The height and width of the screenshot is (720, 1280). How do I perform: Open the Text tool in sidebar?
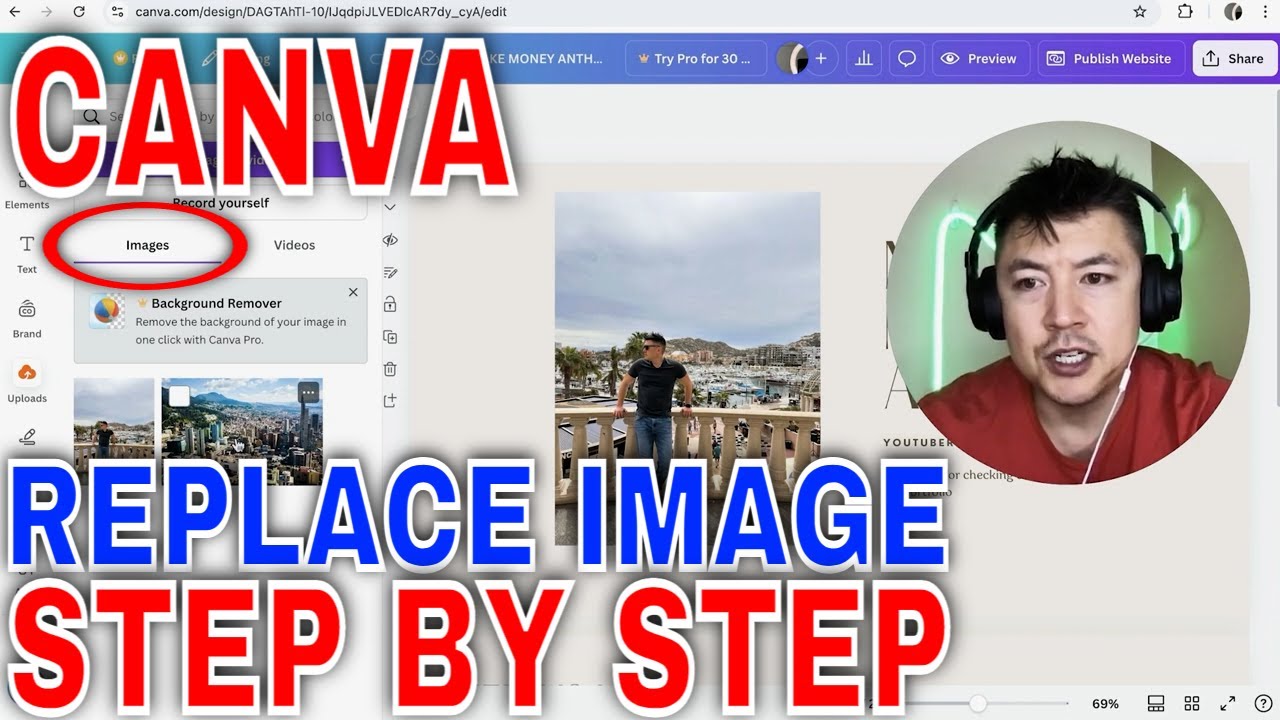point(27,254)
